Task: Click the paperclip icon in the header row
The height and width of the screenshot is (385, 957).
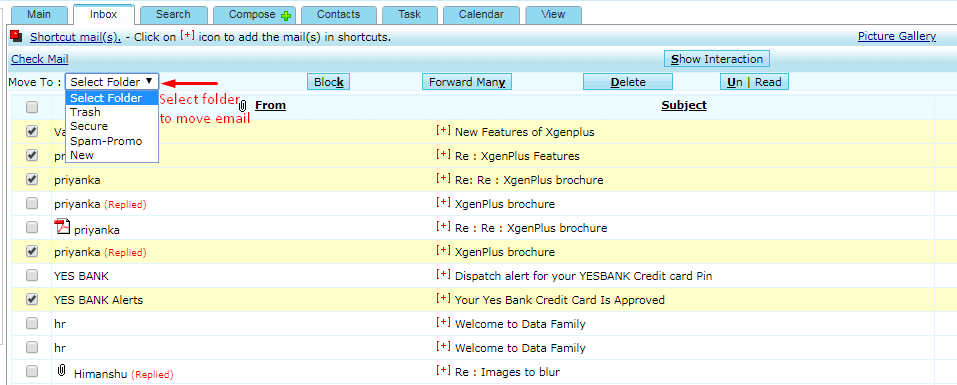Action: [242, 106]
